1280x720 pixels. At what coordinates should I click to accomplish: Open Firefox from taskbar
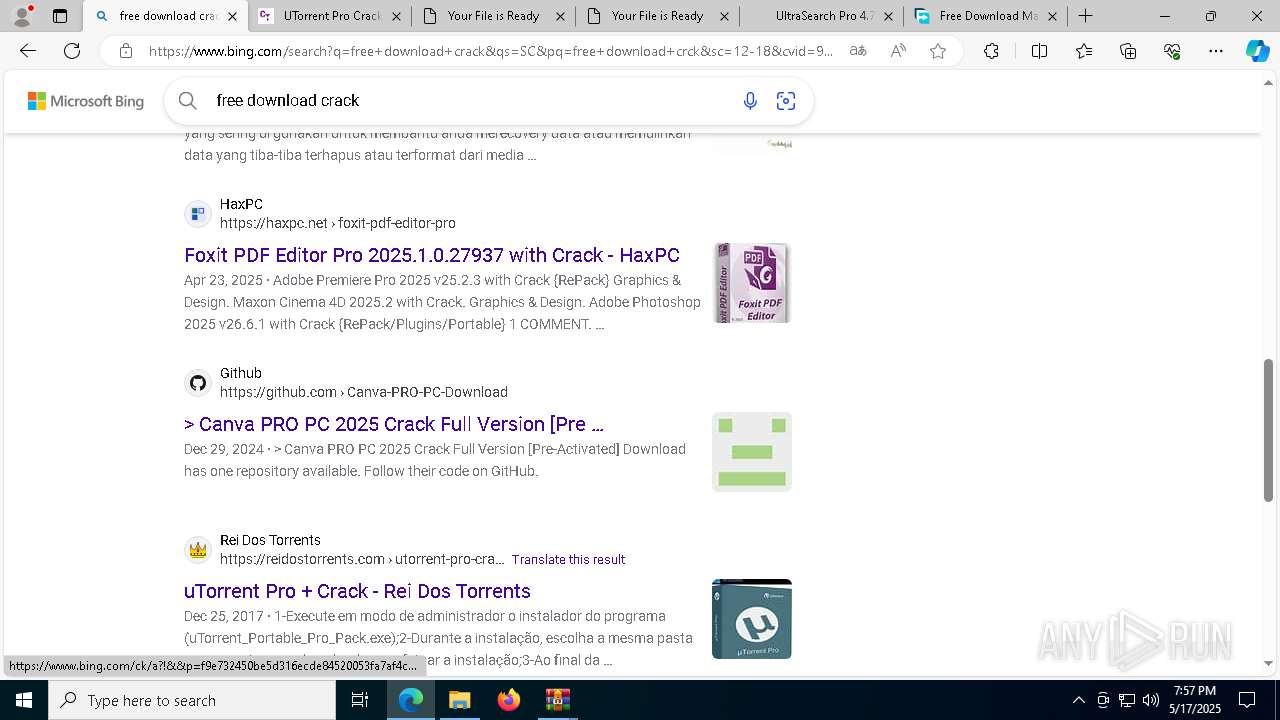pos(509,700)
